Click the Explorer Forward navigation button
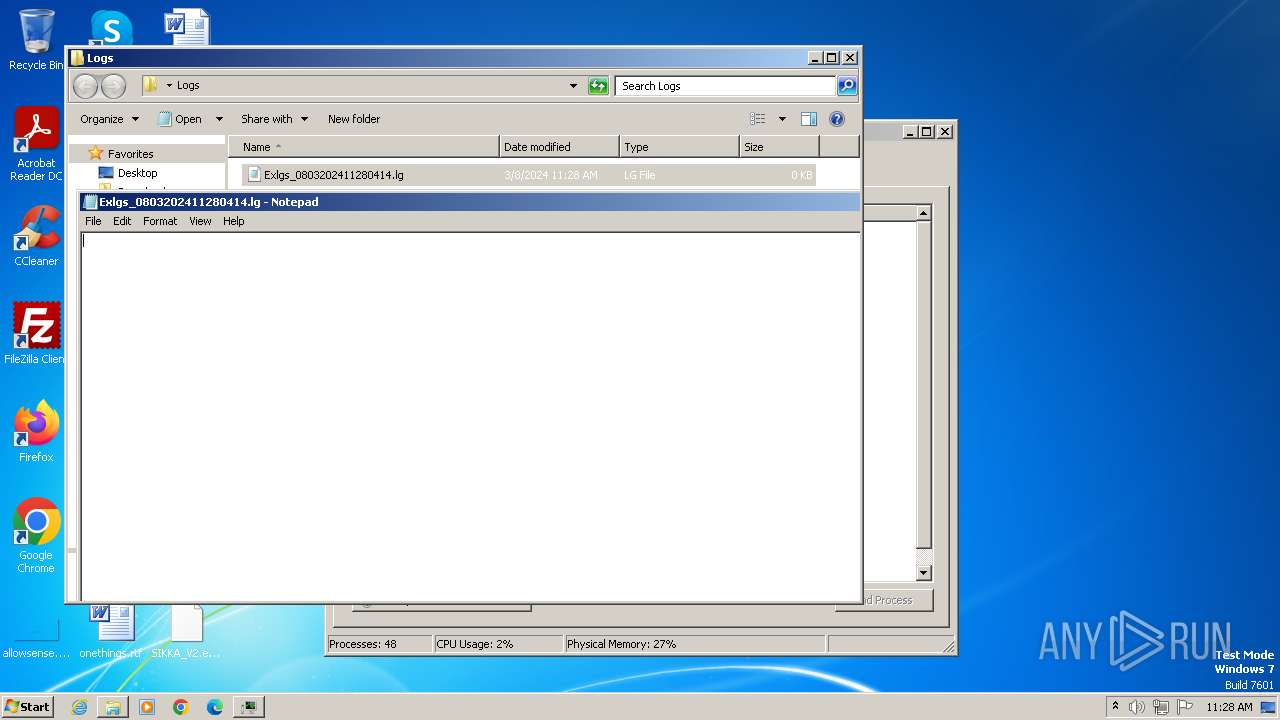The image size is (1280, 720). tap(114, 86)
